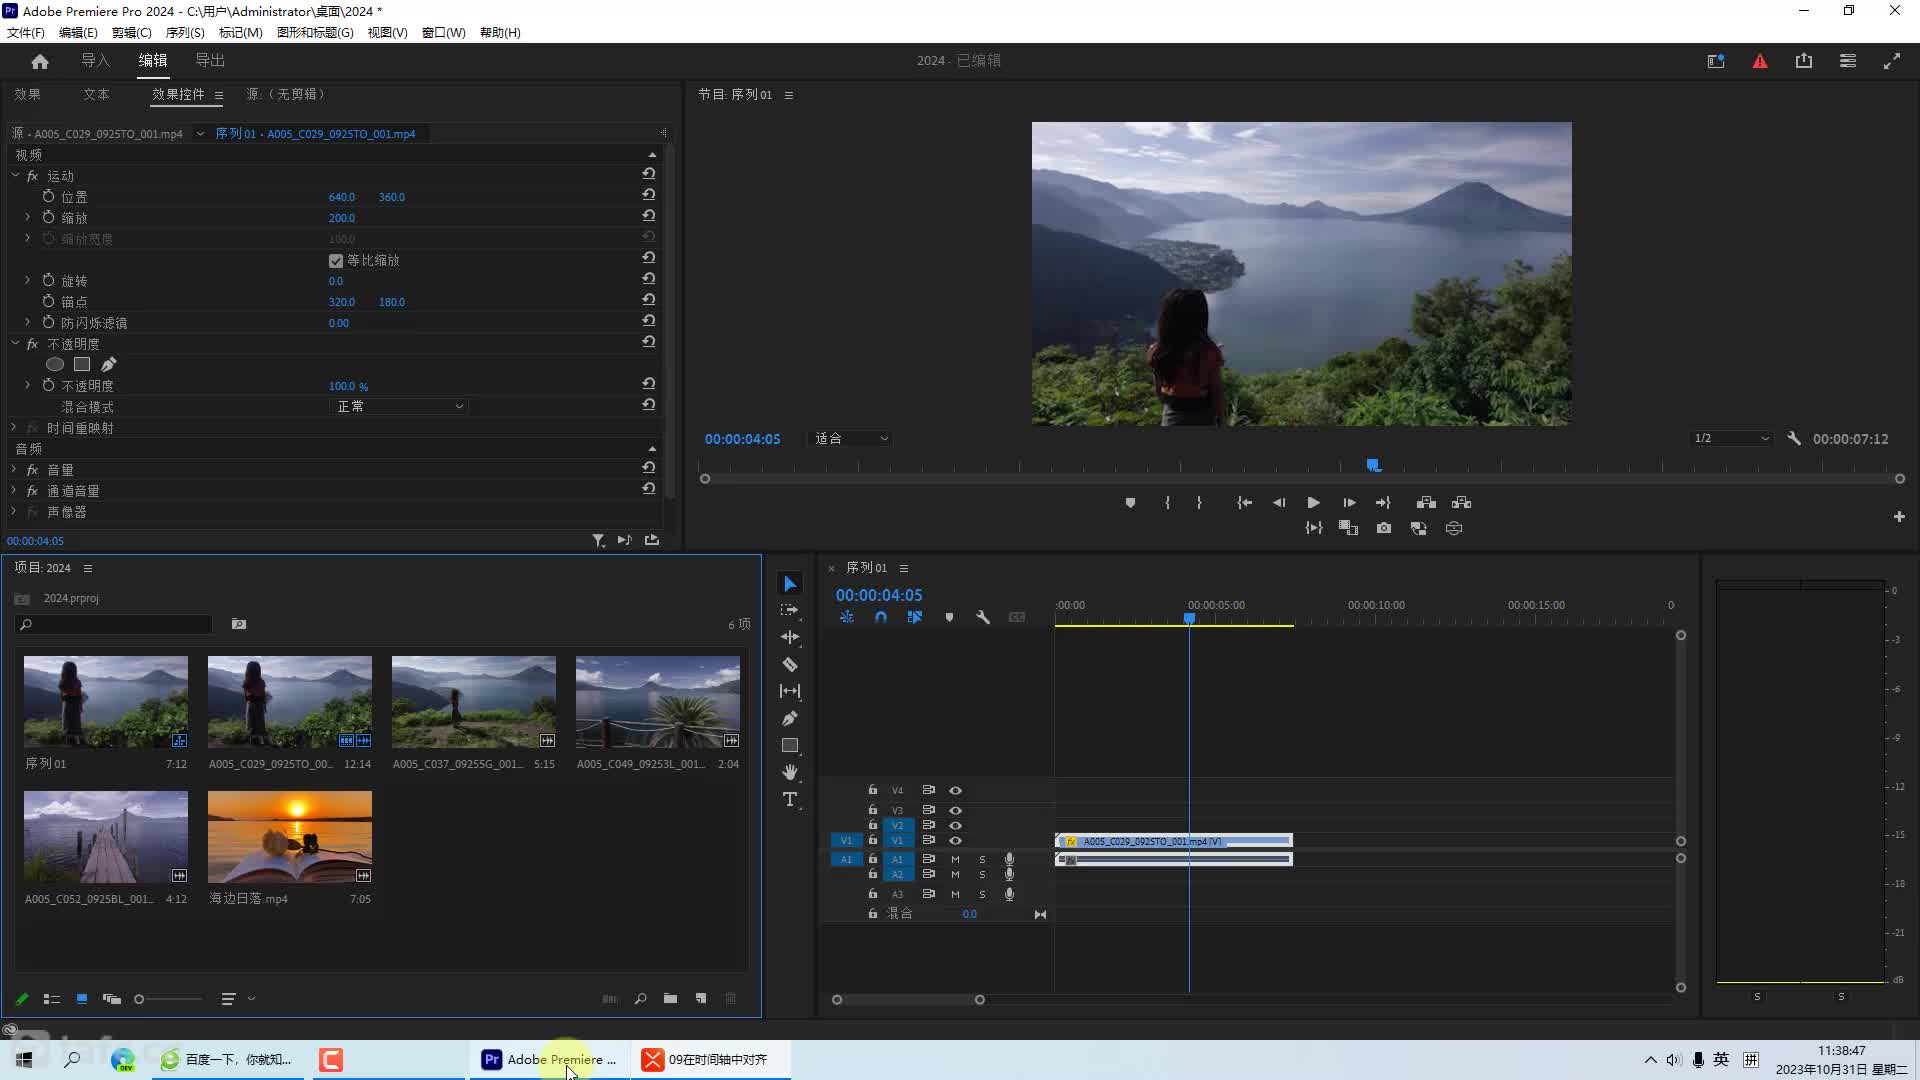Image resolution: width=1920 pixels, height=1080 pixels.
Task: Open program monitor settings wrench
Action: [x=1794, y=439]
